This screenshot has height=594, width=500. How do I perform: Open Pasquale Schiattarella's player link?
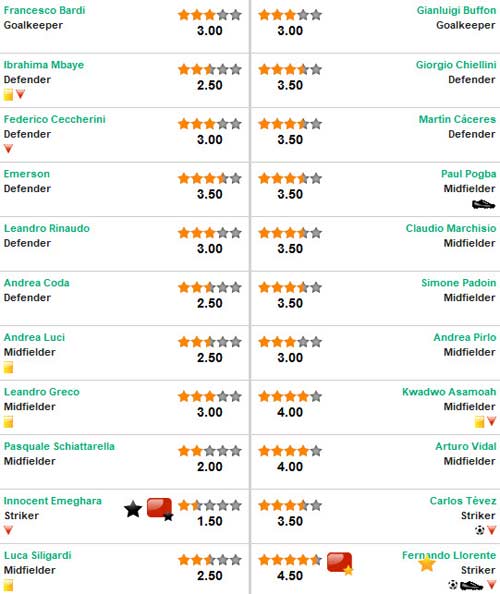tap(59, 446)
